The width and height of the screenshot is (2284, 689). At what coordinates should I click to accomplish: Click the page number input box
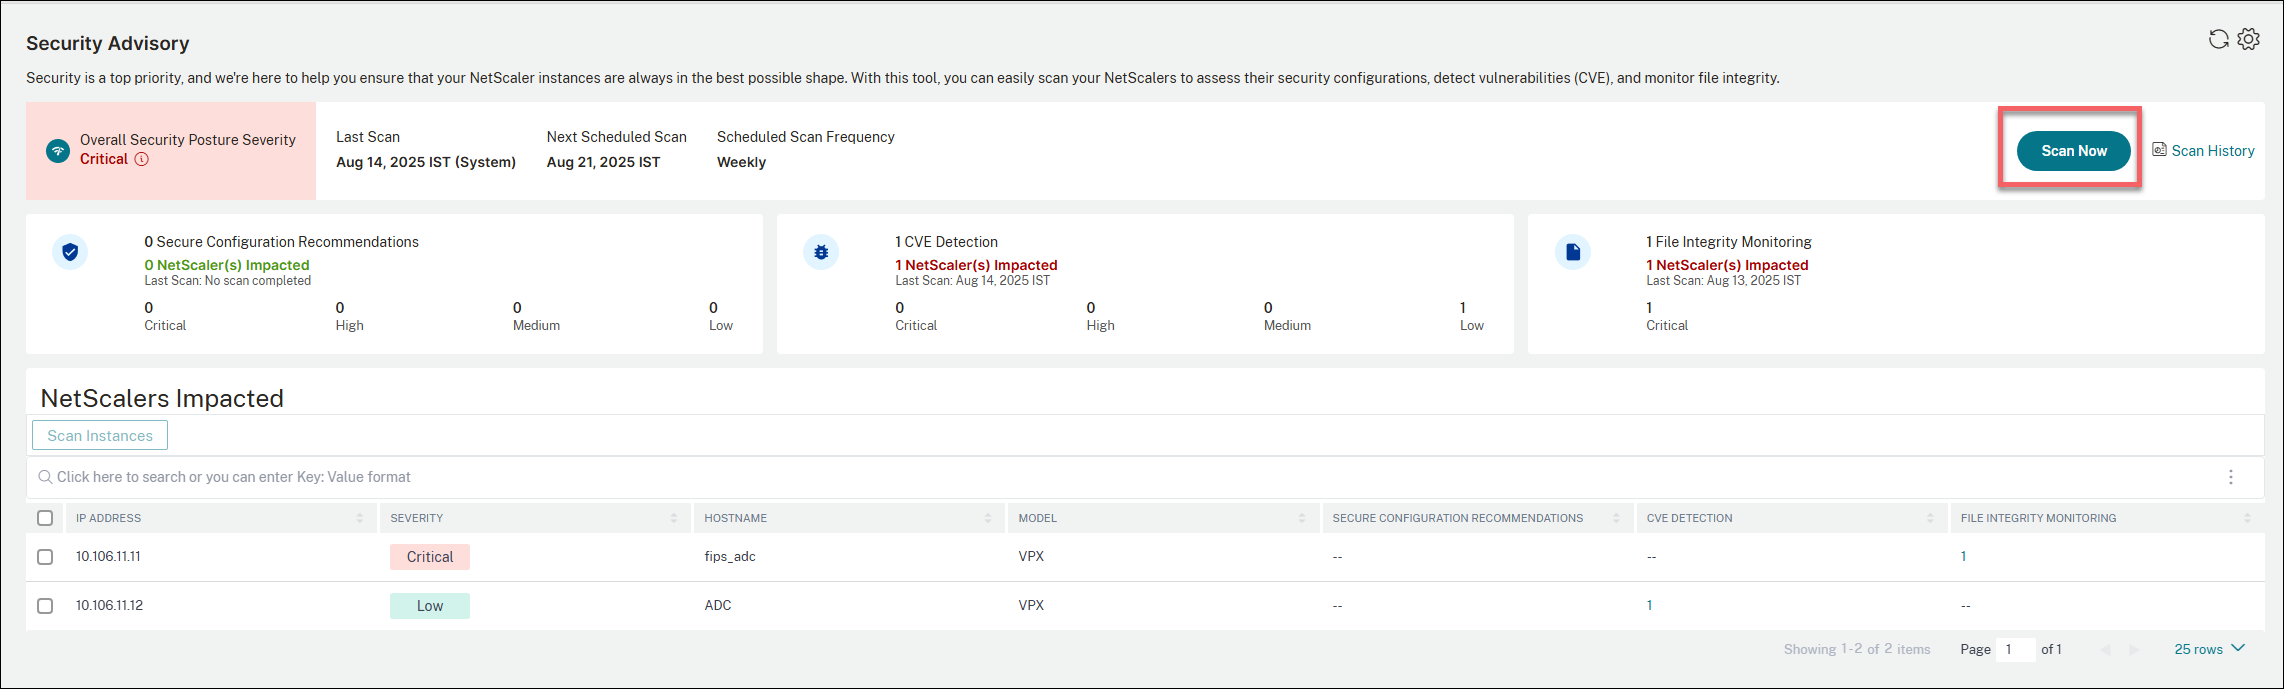point(2015,649)
